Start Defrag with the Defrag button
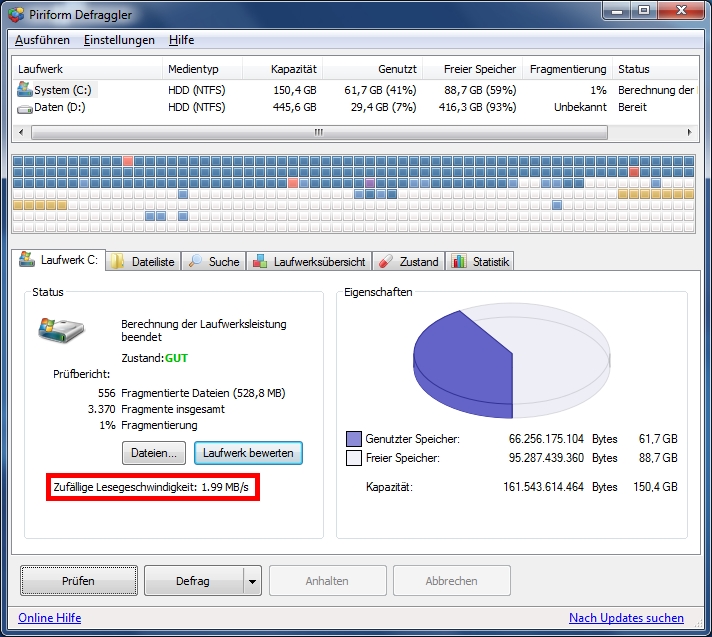The image size is (712, 637). (x=193, y=581)
